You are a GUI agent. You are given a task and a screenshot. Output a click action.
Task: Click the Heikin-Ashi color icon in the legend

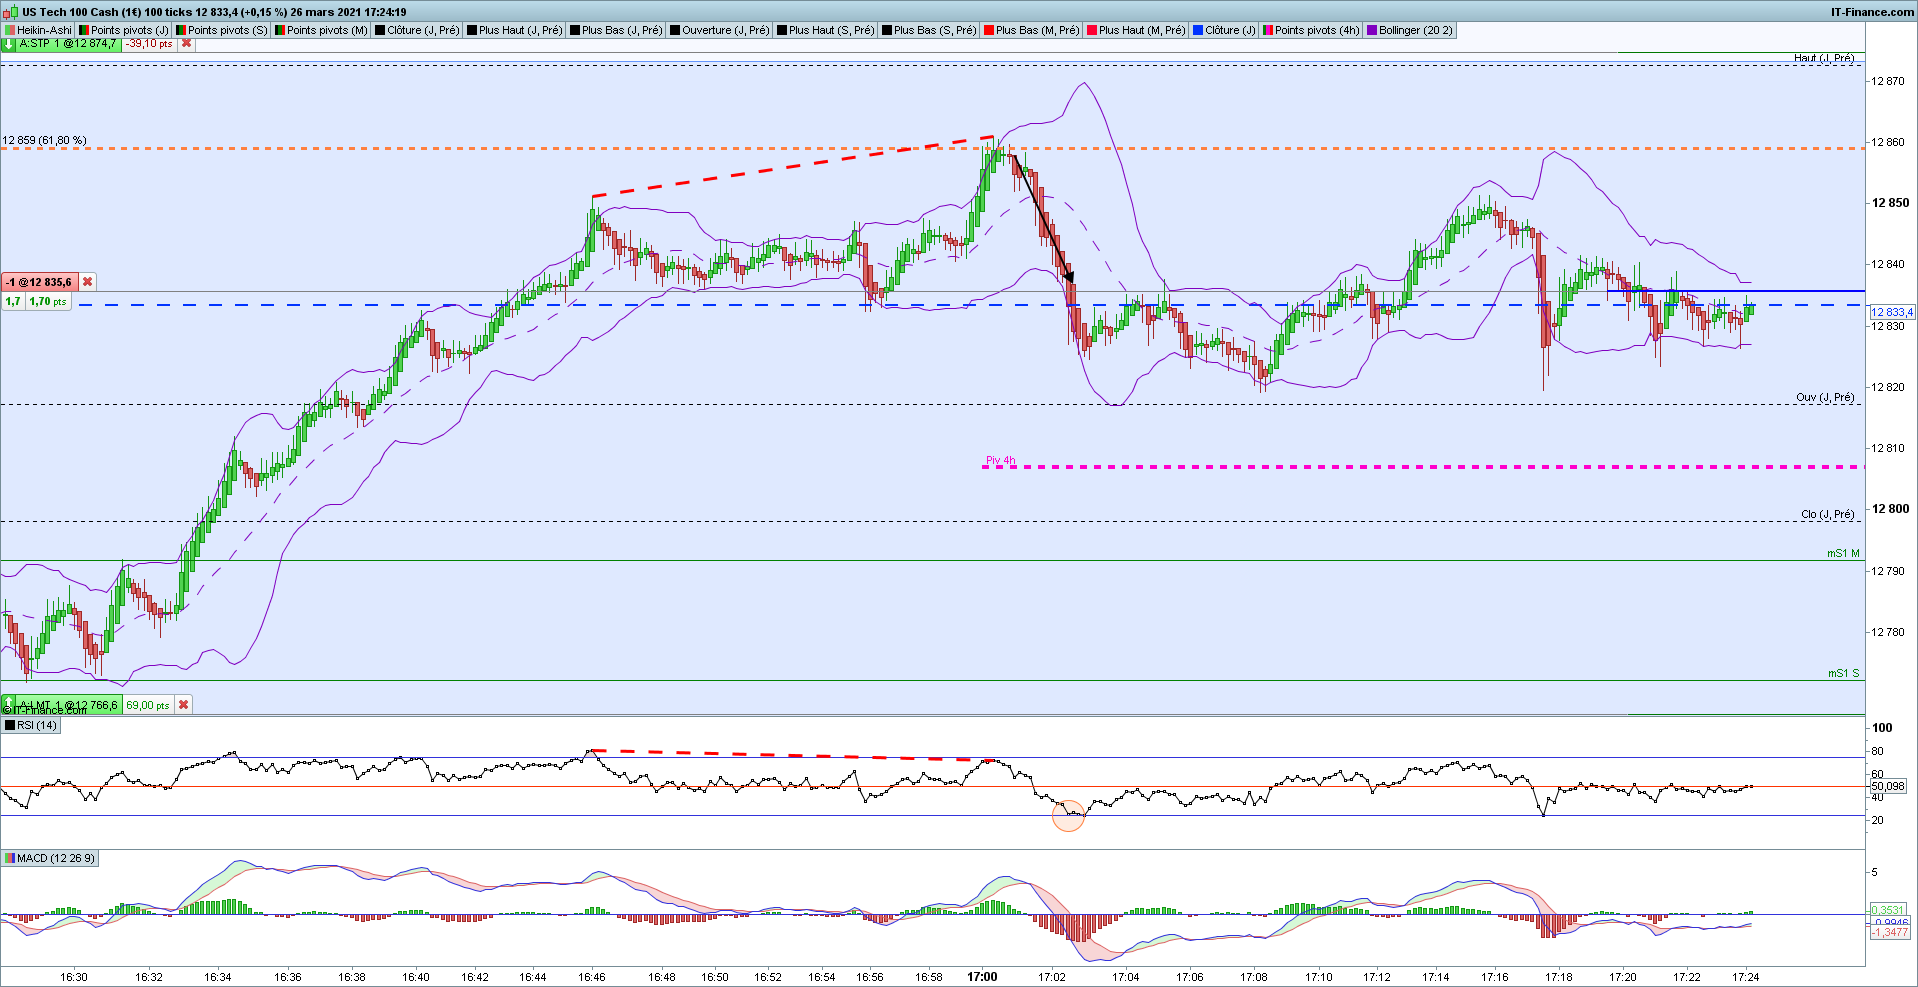[x=10, y=30]
